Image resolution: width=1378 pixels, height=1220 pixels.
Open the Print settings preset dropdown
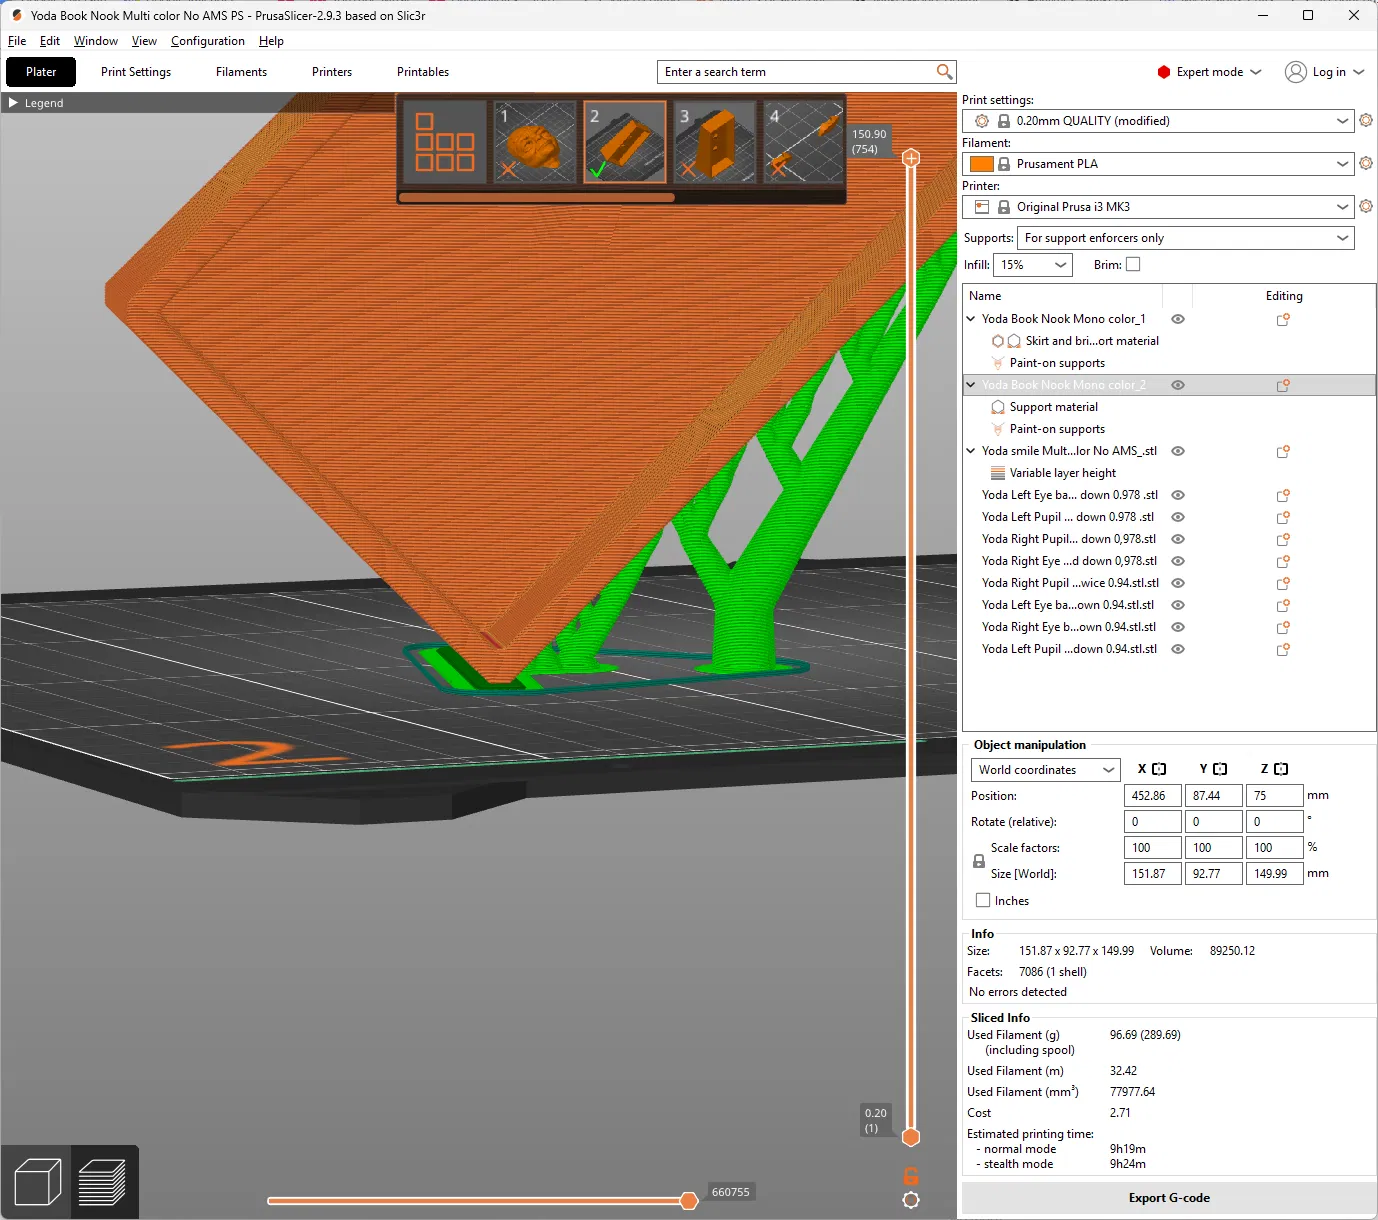pos(1158,121)
